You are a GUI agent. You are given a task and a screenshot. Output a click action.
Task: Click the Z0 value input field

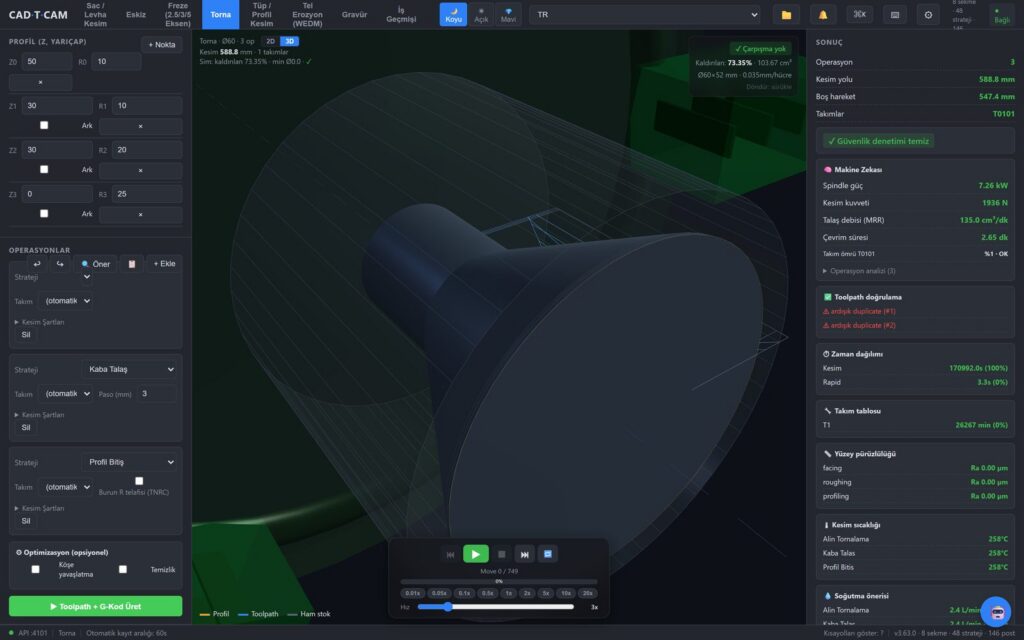tap(47, 61)
